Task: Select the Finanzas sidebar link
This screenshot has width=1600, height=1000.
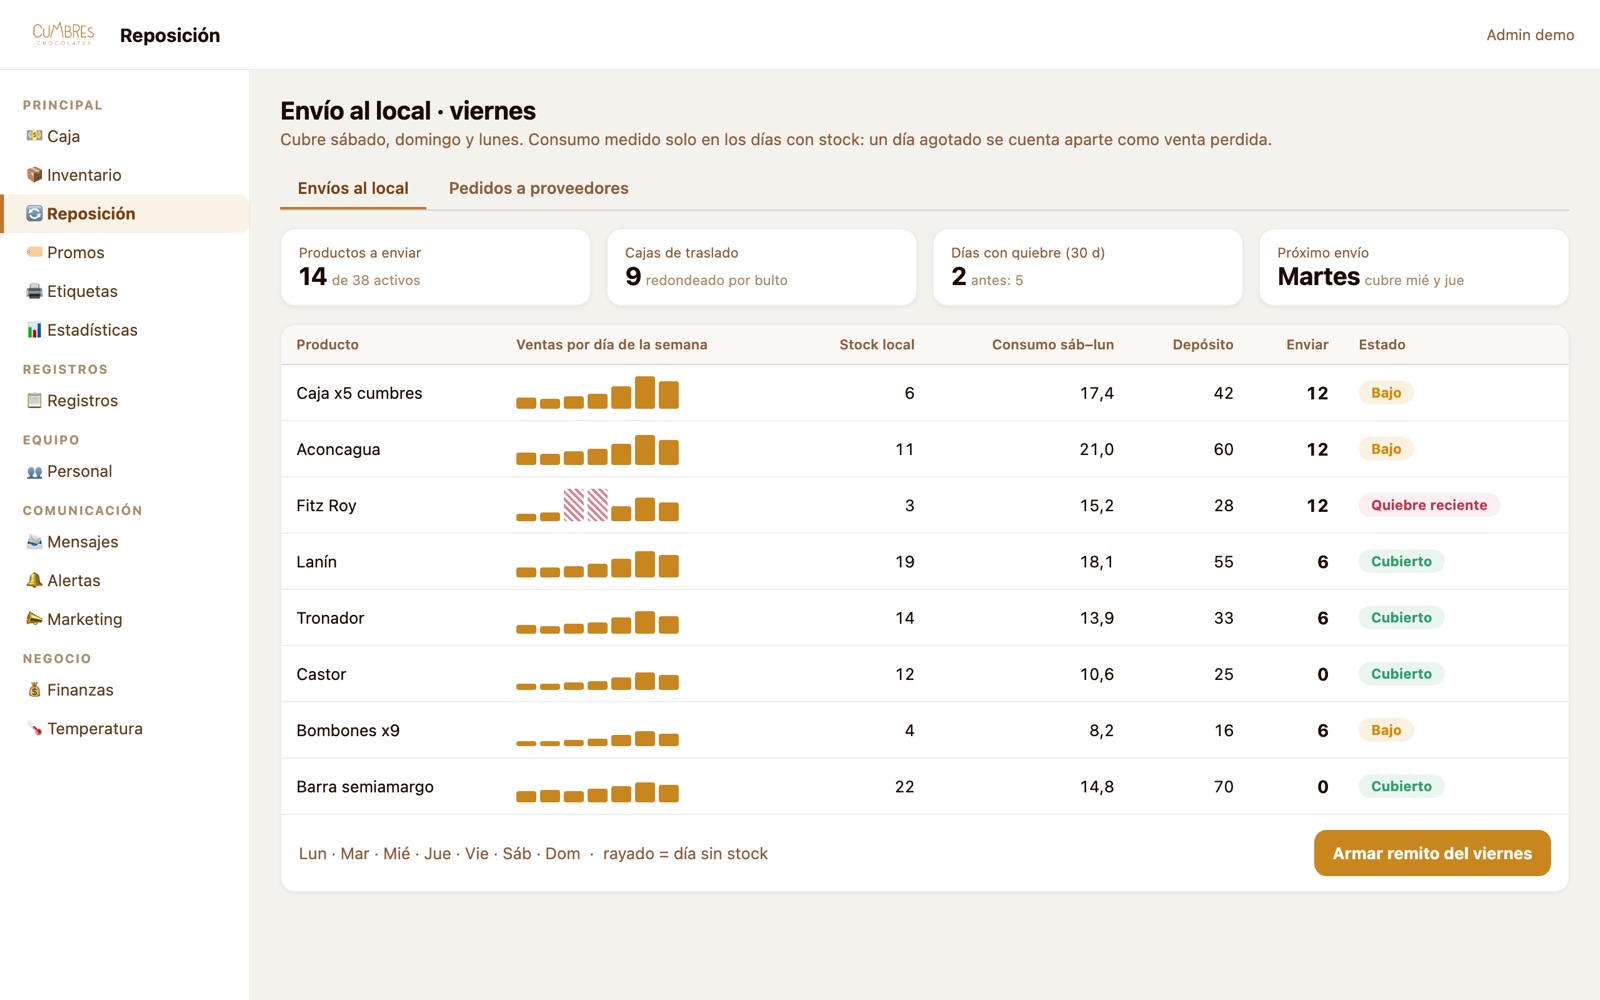Action: click(x=124, y=690)
